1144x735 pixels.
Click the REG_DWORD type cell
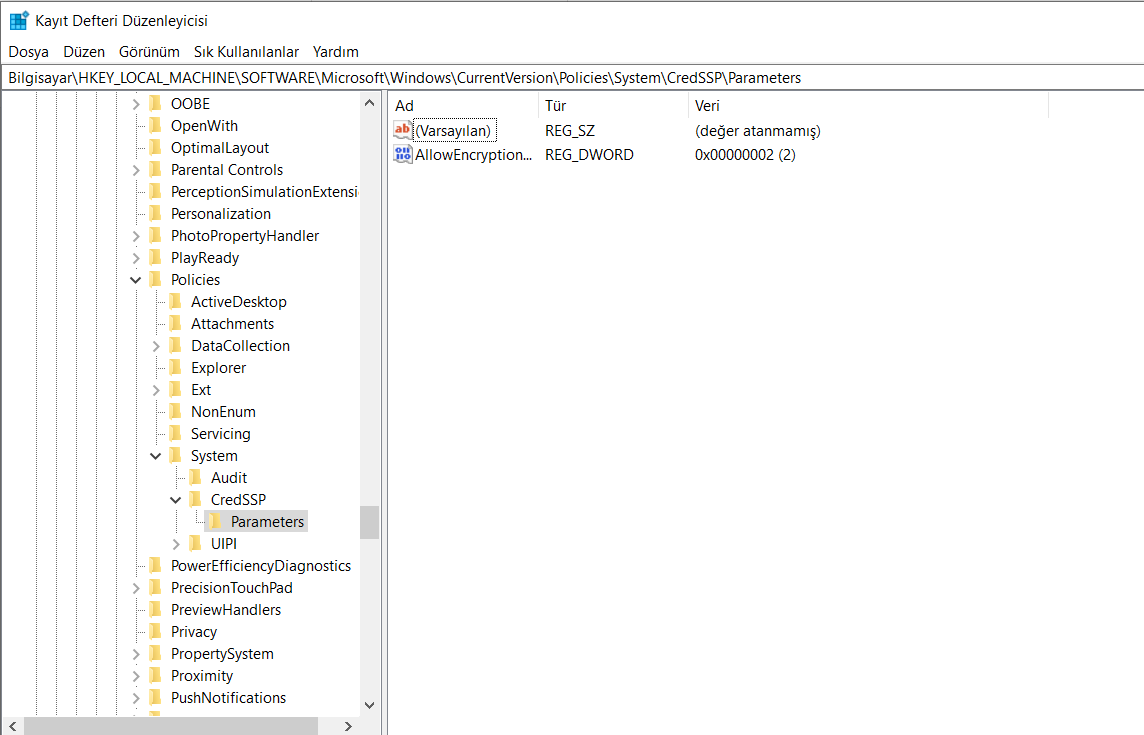pos(589,155)
